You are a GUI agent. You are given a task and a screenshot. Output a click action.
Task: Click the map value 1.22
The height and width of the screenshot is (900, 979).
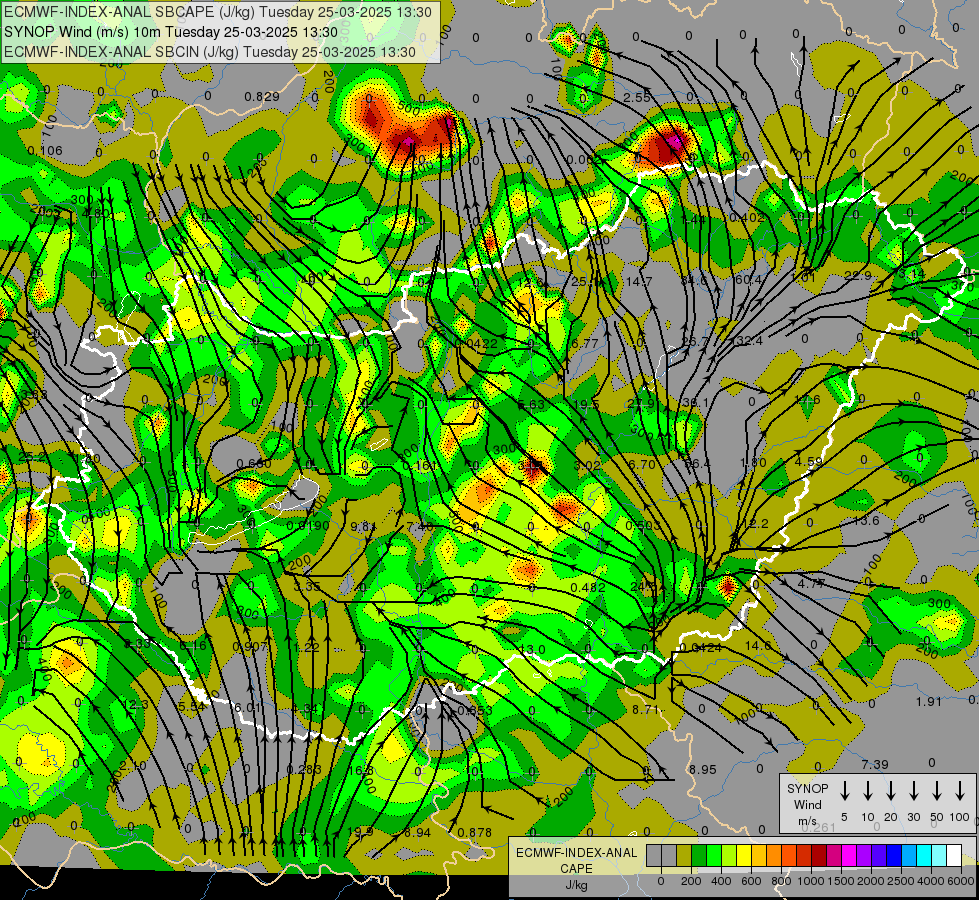pos(307,647)
